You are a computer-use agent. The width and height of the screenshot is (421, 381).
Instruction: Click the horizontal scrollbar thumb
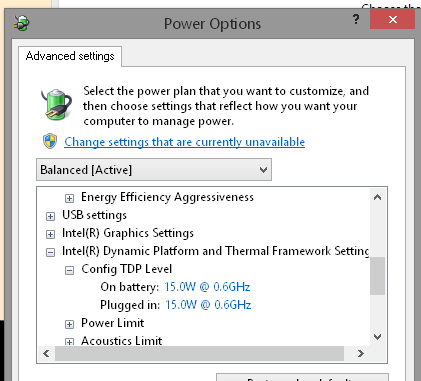click(x=199, y=353)
